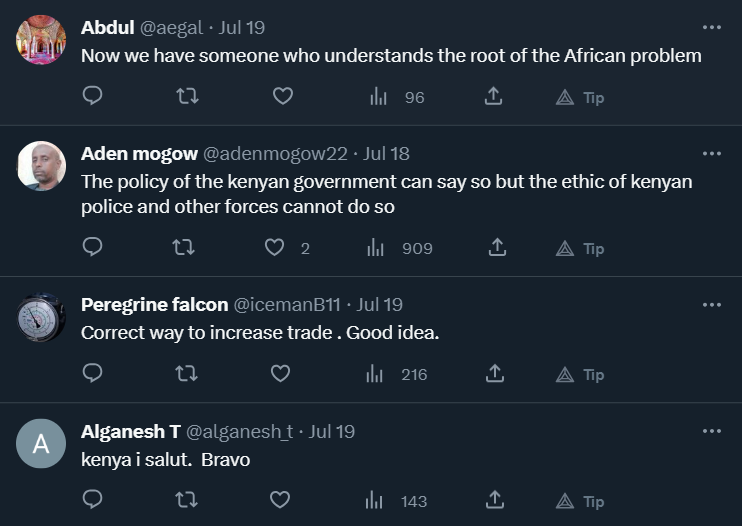Retweet Alganesh T's tweet
Screen dimensions: 742x526
coord(186,501)
